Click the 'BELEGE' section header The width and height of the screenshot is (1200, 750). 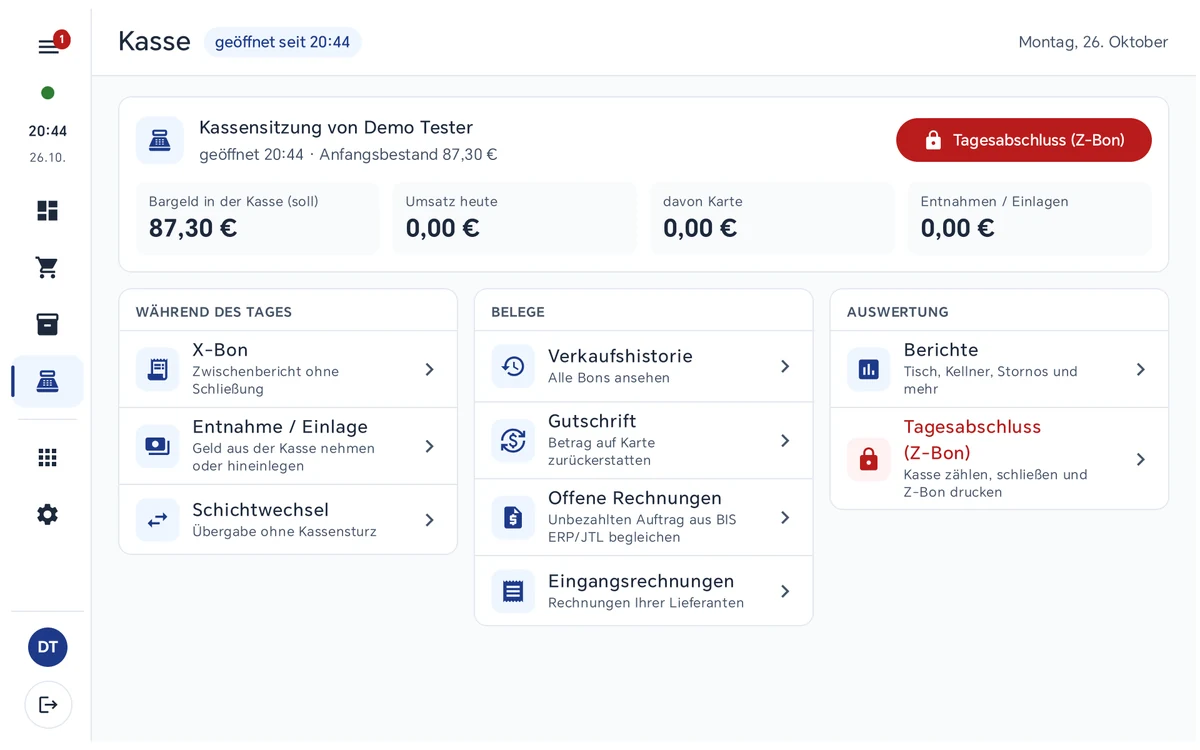point(518,312)
